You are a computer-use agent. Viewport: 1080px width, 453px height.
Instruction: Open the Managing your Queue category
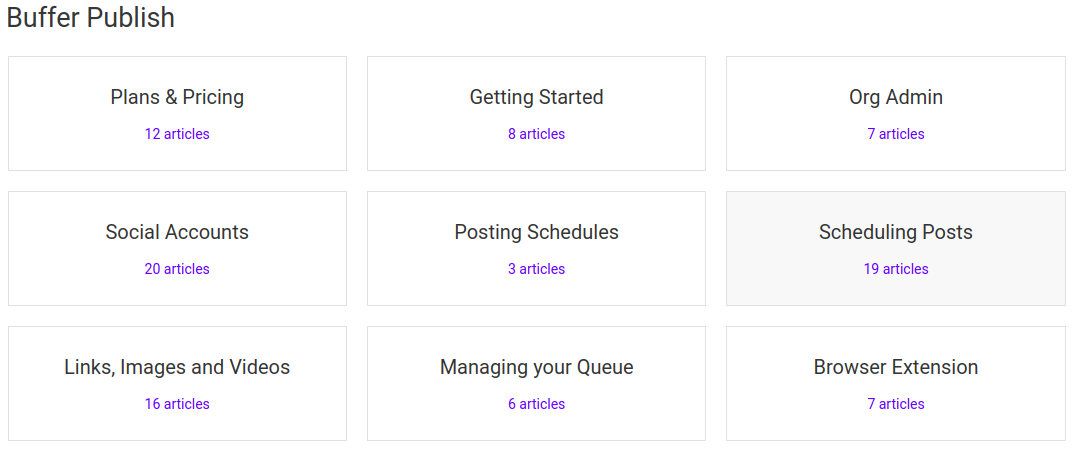click(536, 367)
